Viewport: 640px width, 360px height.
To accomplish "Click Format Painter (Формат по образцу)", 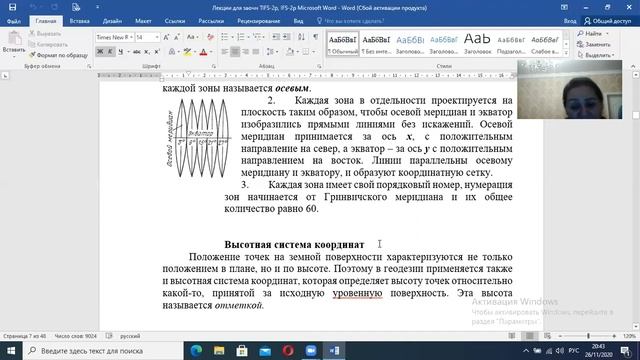I will [x=58, y=55].
